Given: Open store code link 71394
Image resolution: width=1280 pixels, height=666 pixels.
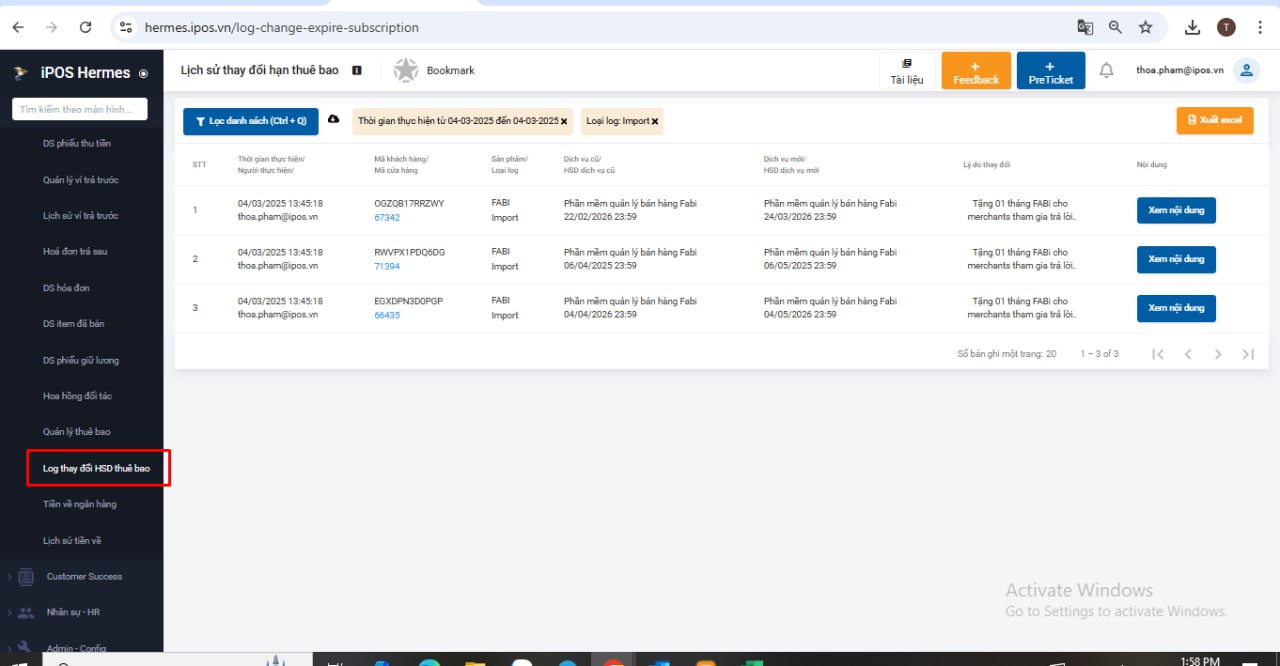Looking at the screenshot, I should click(387, 267).
